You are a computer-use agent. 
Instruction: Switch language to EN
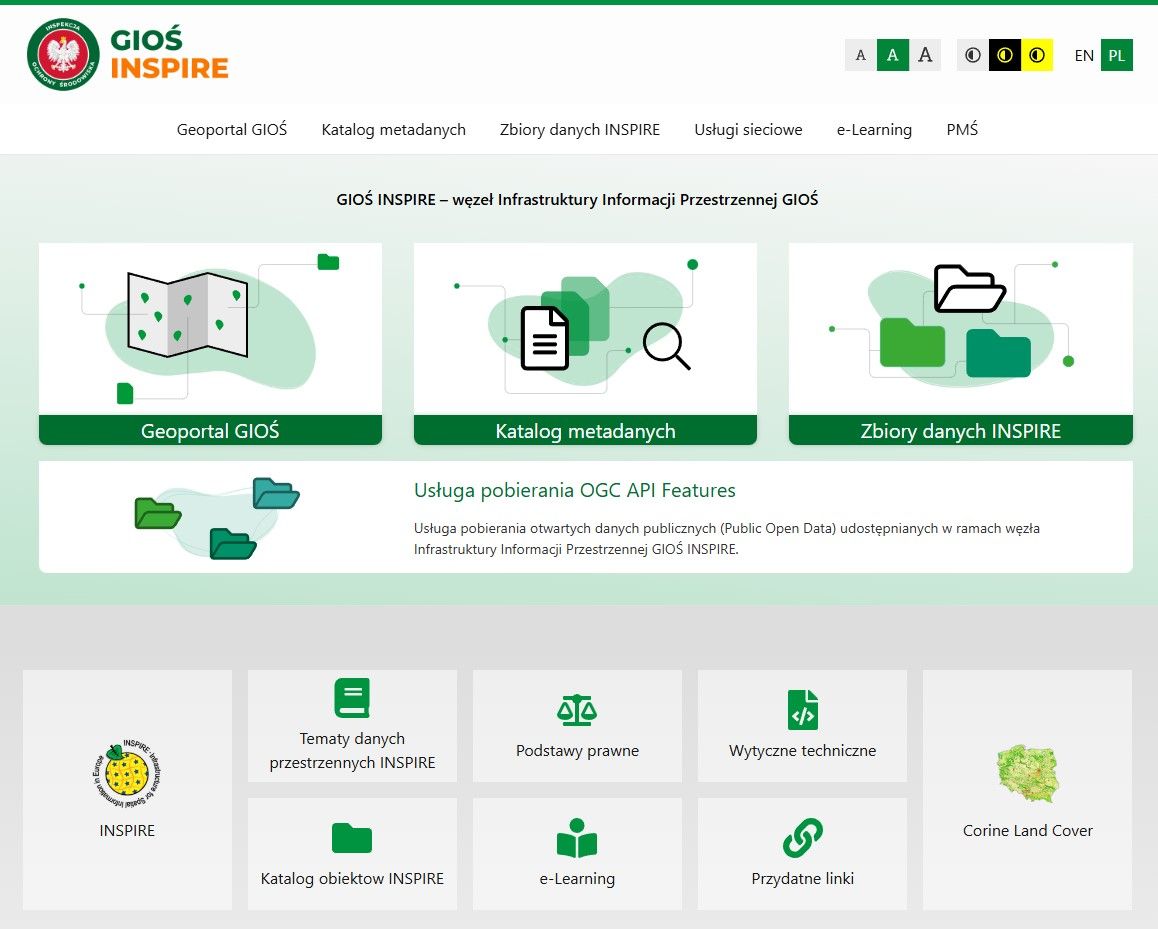(x=1084, y=56)
